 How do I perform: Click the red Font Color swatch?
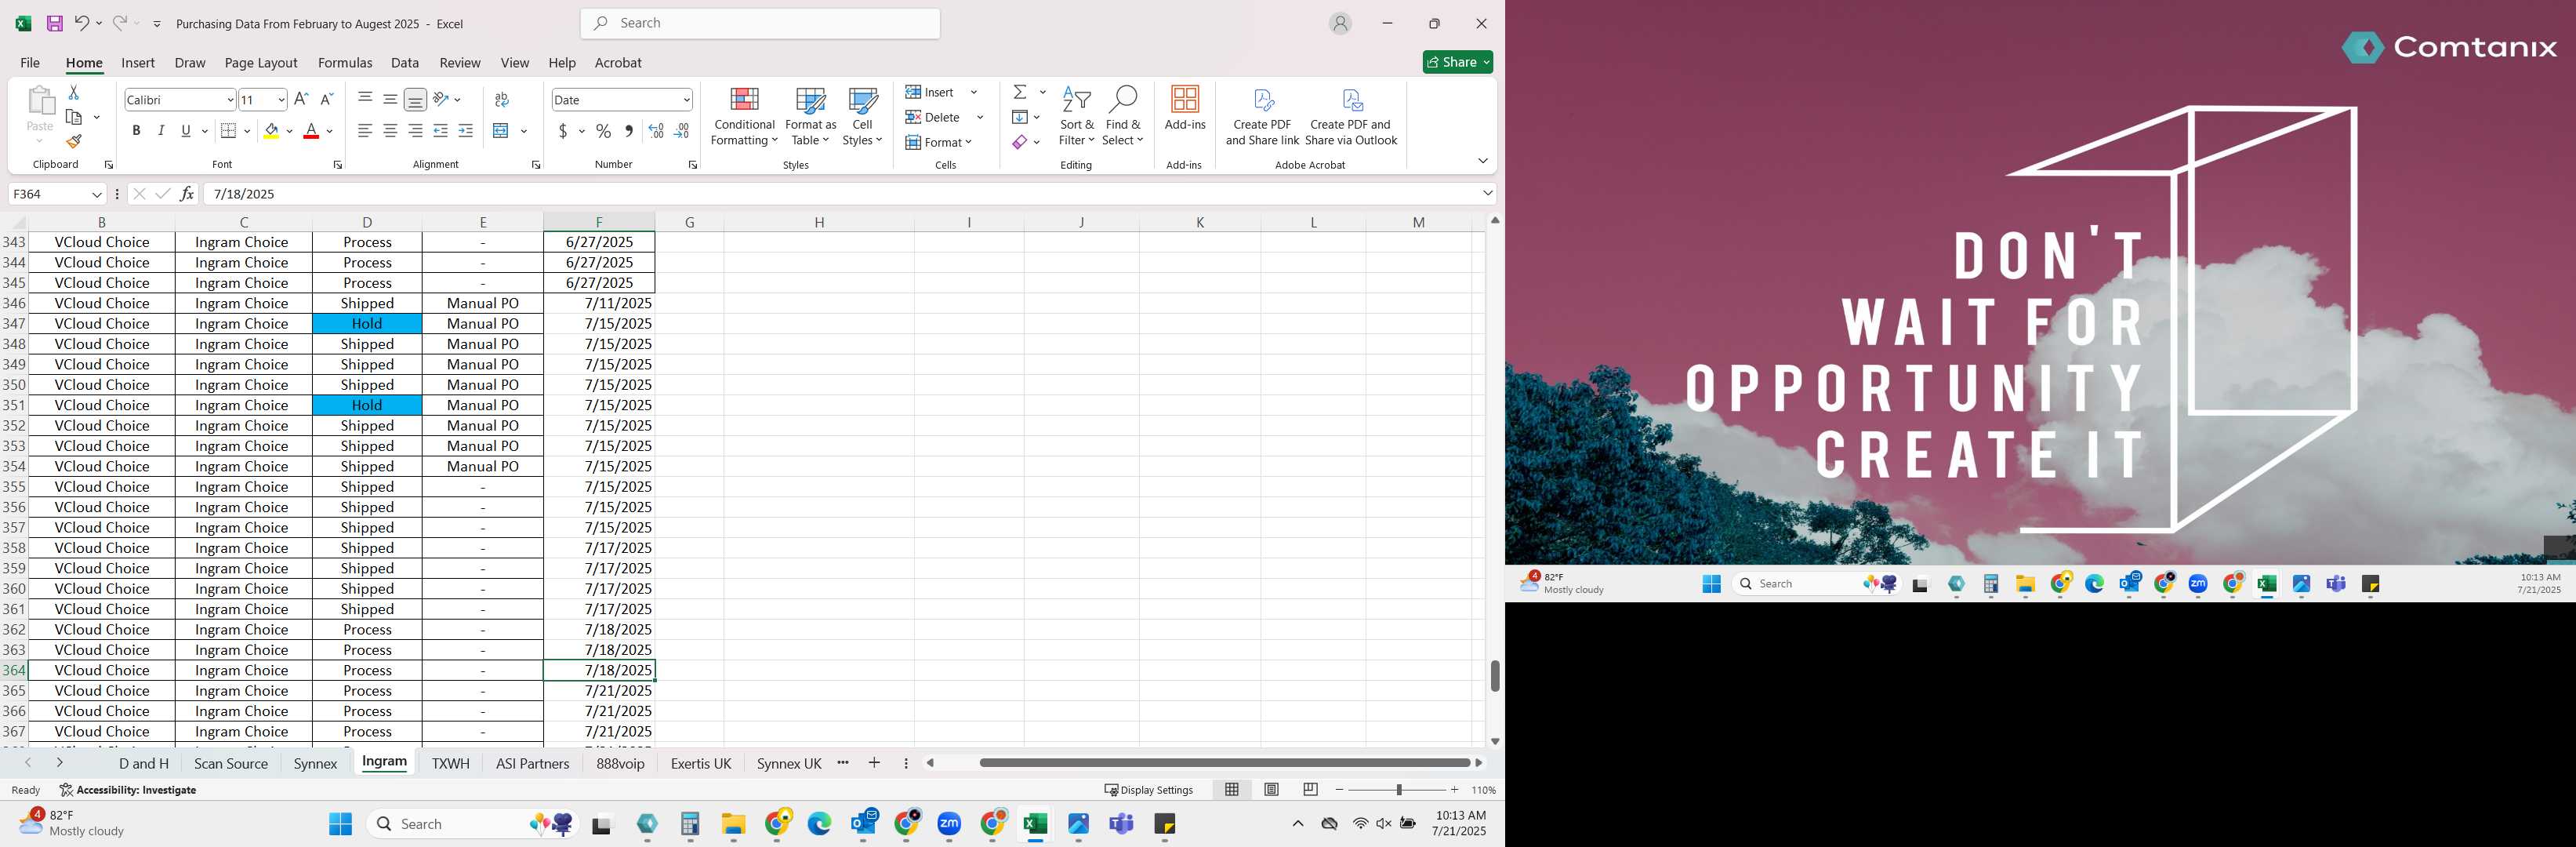point(311,131)
